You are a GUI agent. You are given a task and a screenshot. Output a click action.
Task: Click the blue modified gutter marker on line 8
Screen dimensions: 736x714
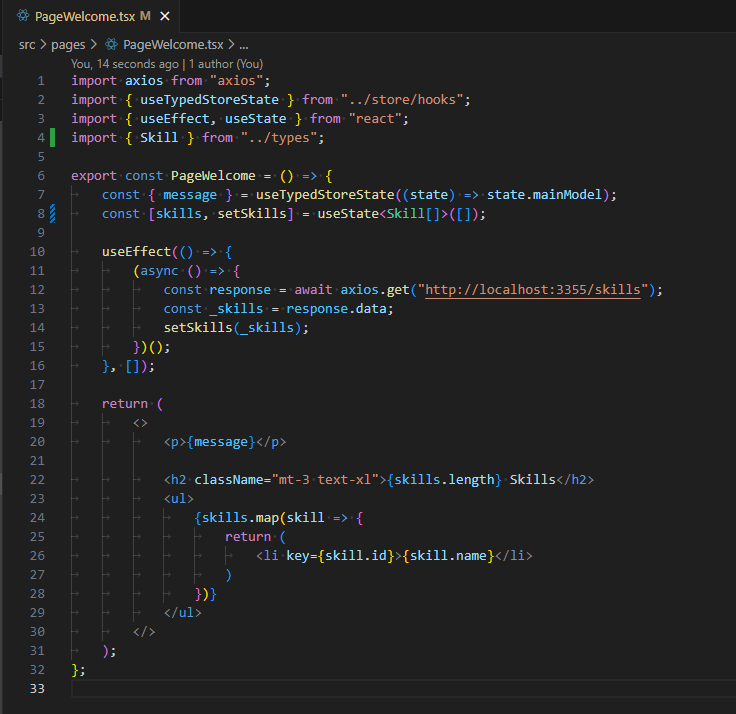52,213
